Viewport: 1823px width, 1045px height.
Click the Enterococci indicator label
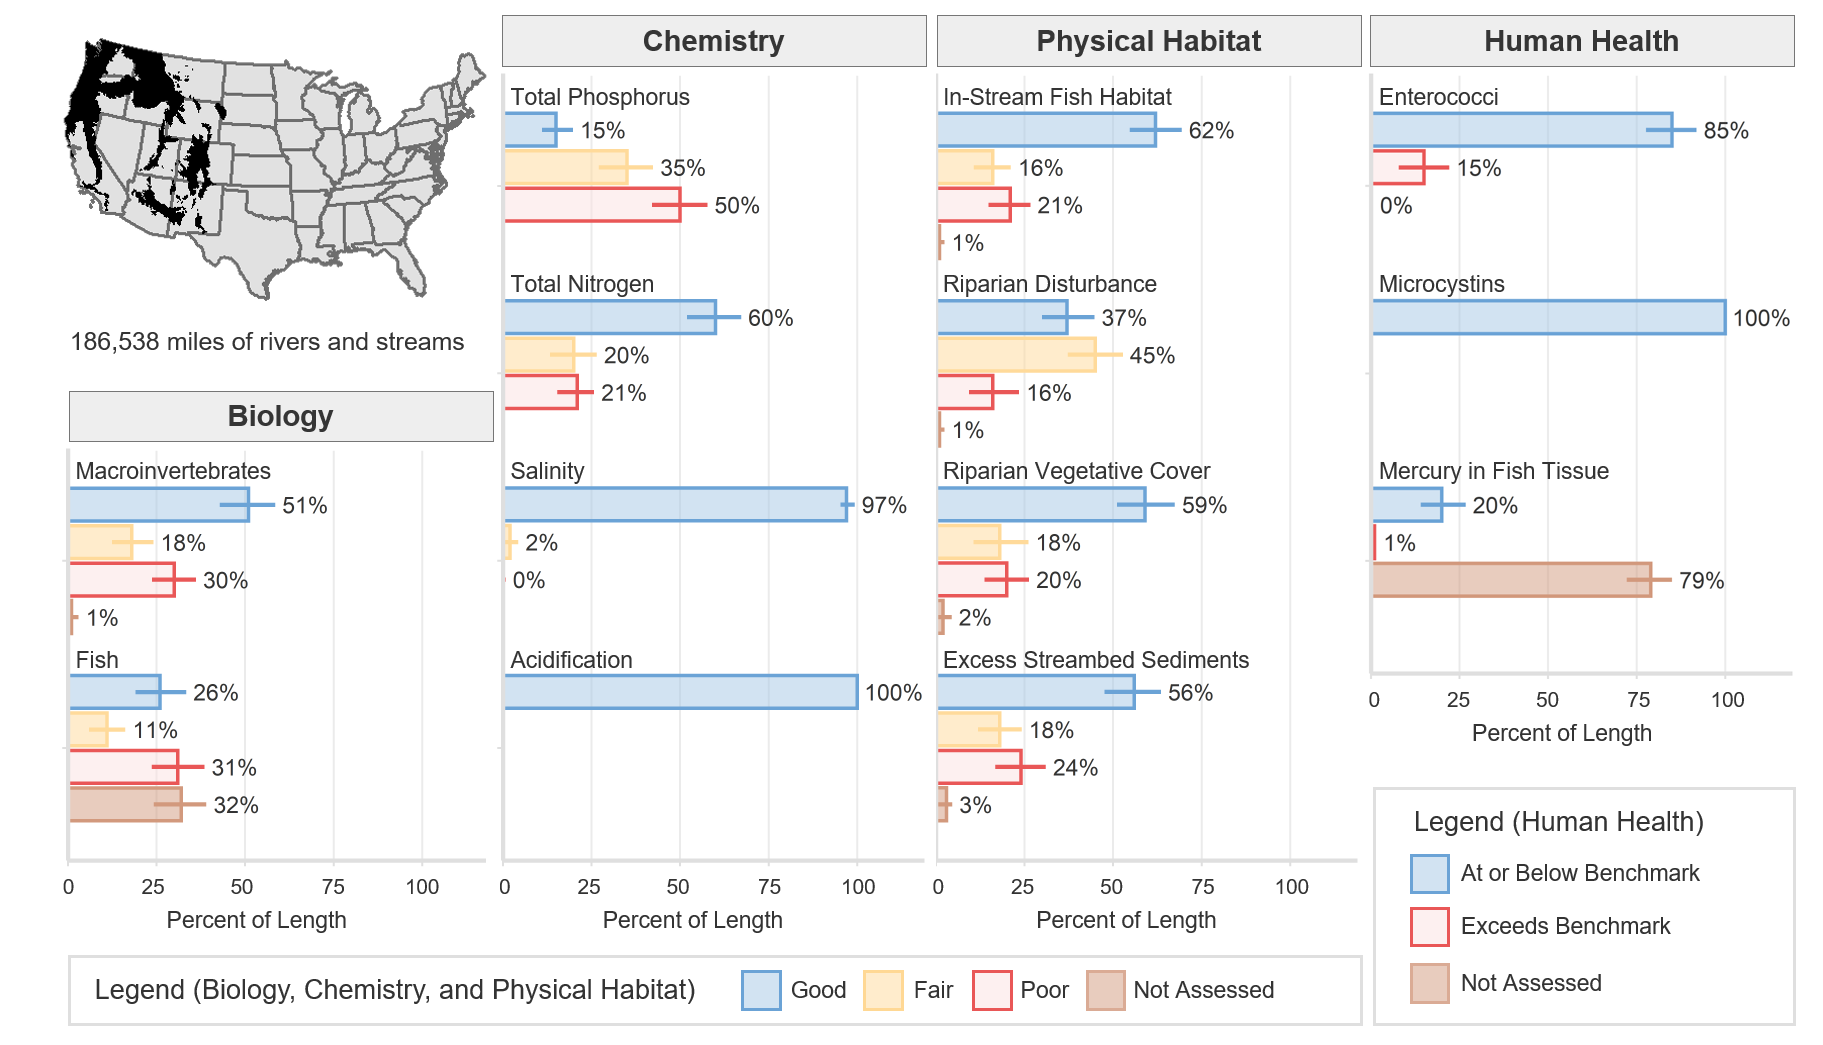point(1438,97)
